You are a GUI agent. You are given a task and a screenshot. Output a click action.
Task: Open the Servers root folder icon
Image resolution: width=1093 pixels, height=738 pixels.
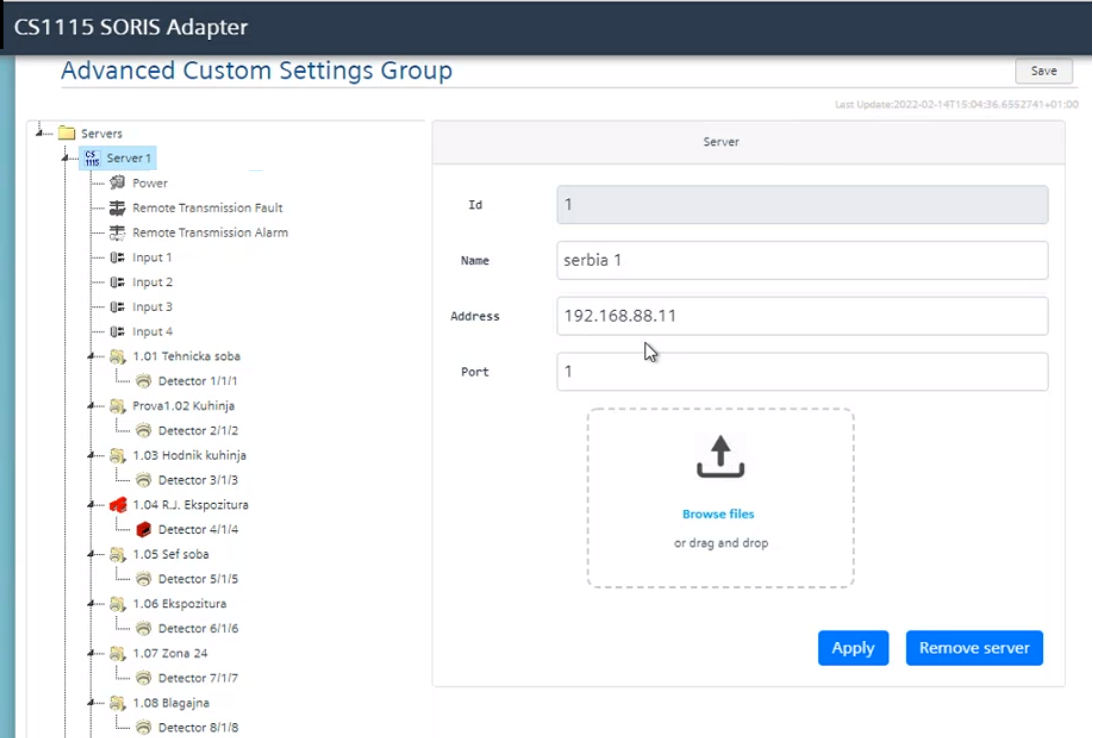click(x=66, y=133)
